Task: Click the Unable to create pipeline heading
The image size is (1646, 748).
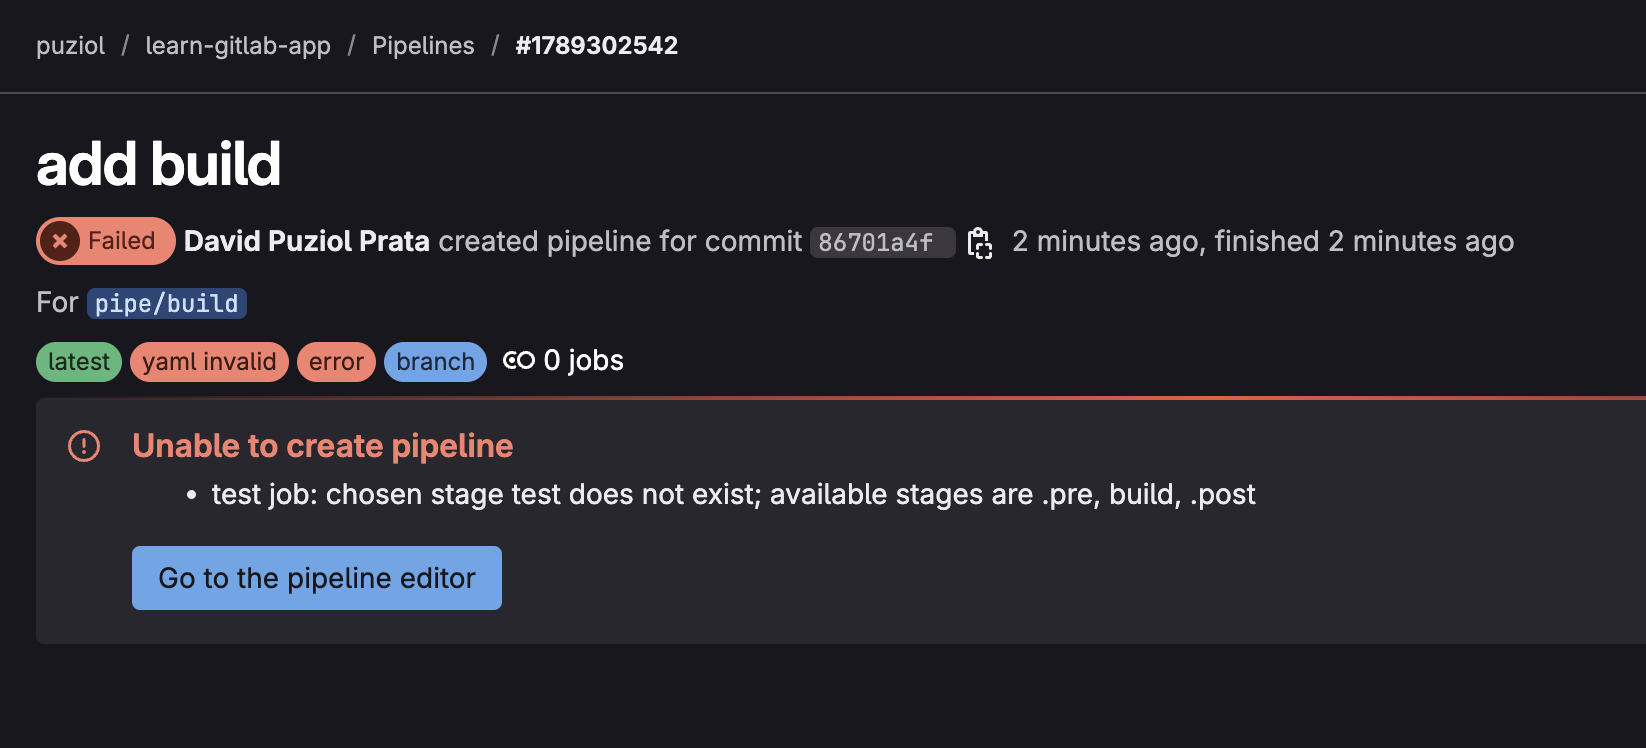Action: (322, 445)
